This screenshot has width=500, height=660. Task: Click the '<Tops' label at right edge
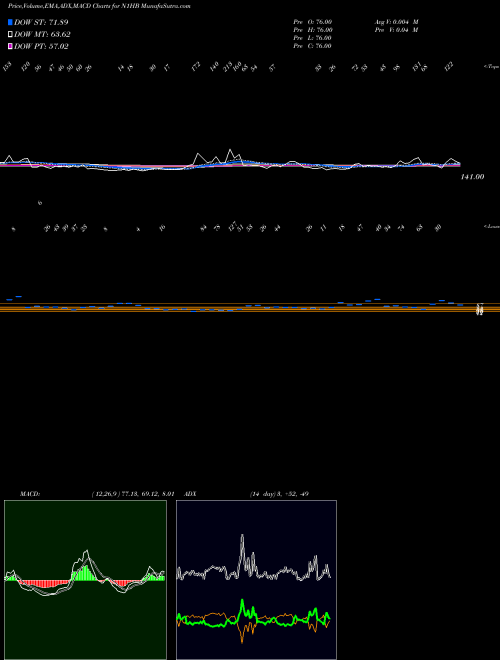[491, 67]
